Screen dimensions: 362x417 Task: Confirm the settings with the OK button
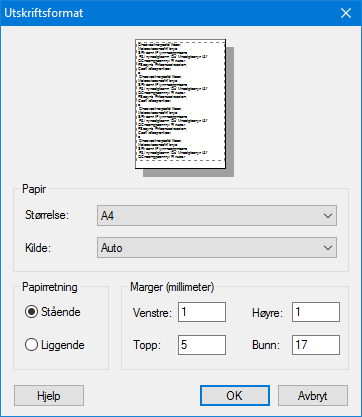235,396
